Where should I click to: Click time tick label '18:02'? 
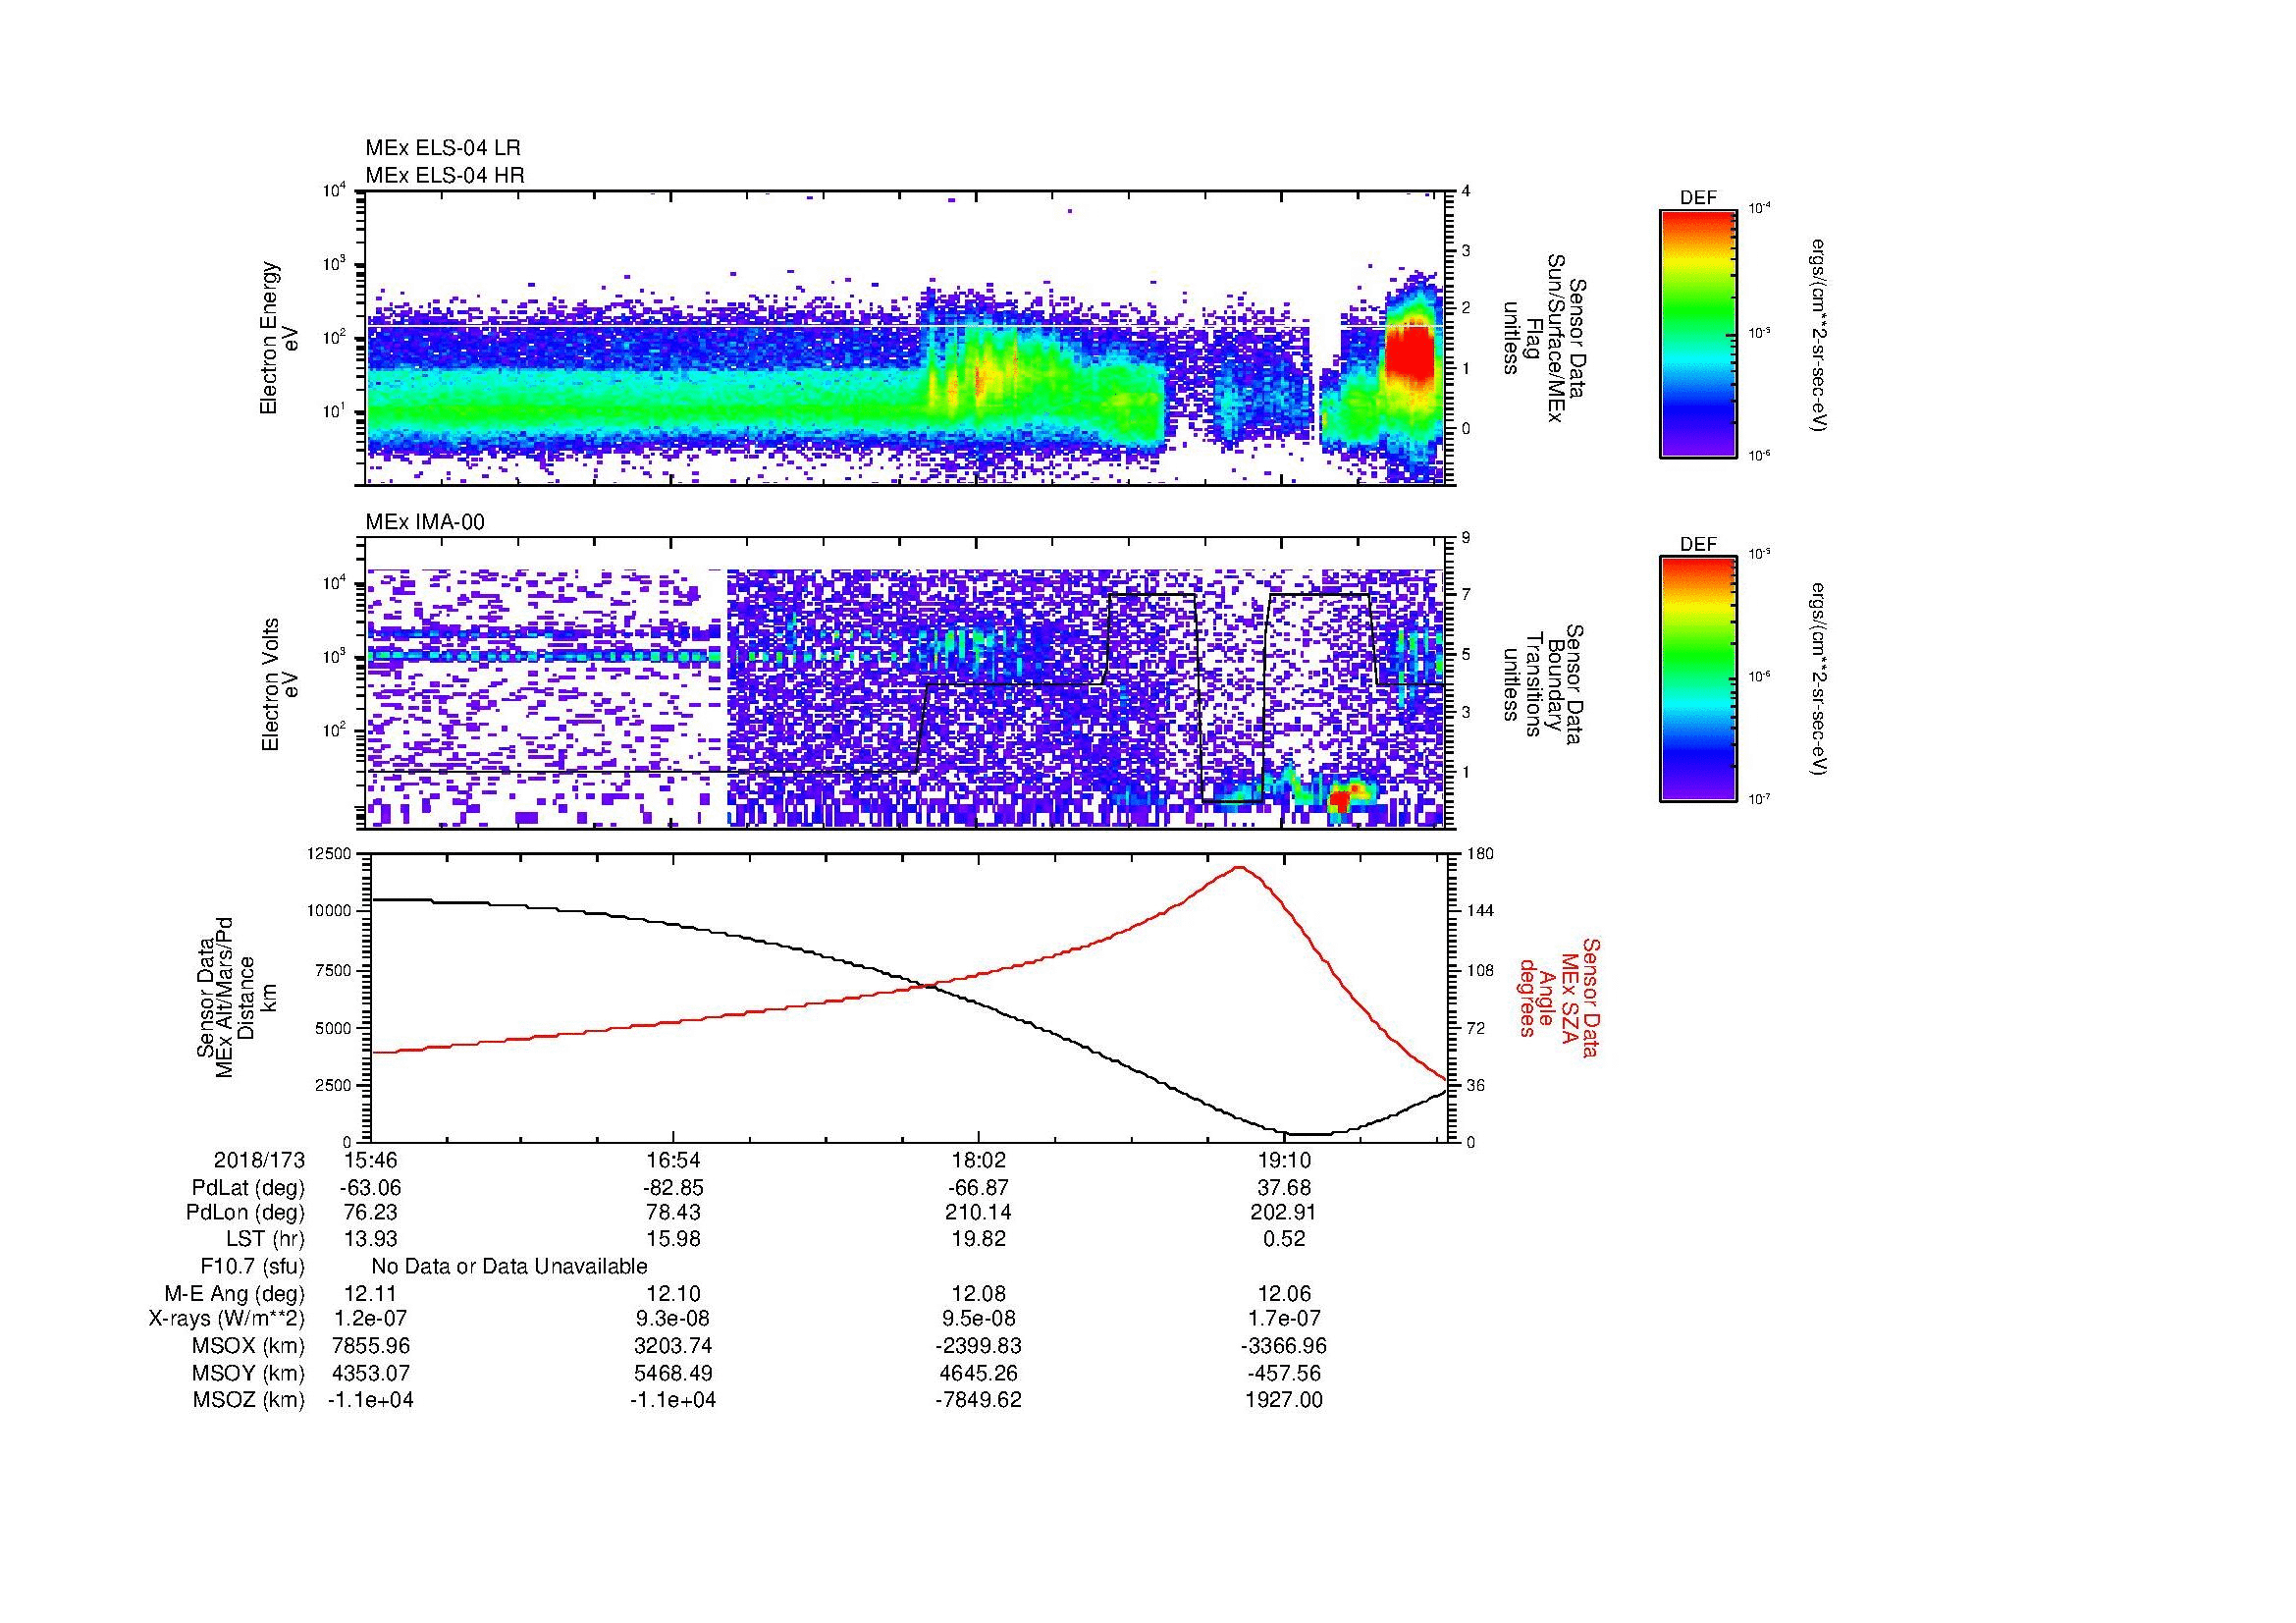pos(978,1160)
